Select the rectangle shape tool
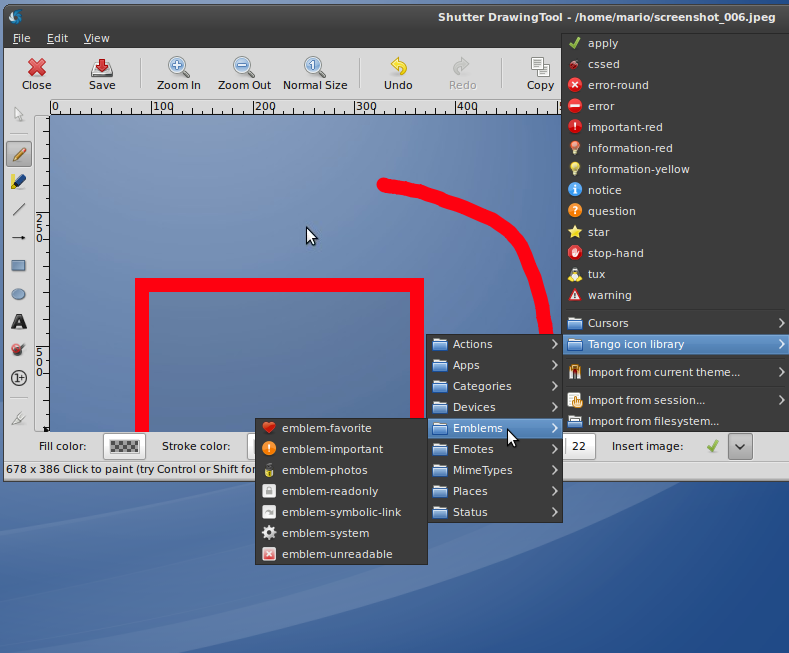The image size is (789, 653). coord(18,266)
